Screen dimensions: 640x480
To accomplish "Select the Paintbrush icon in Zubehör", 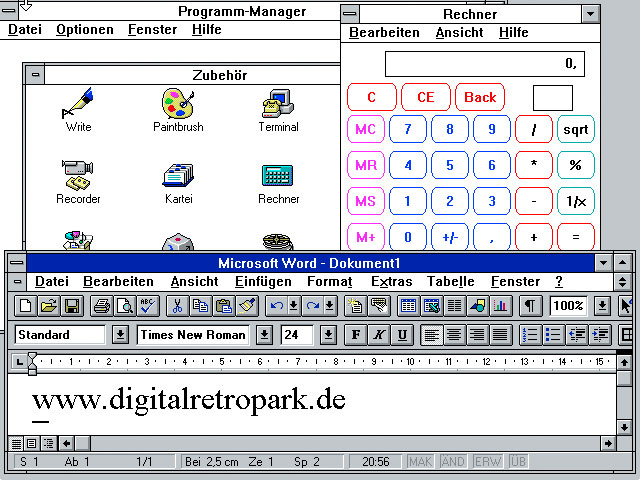I will (178, 110).
